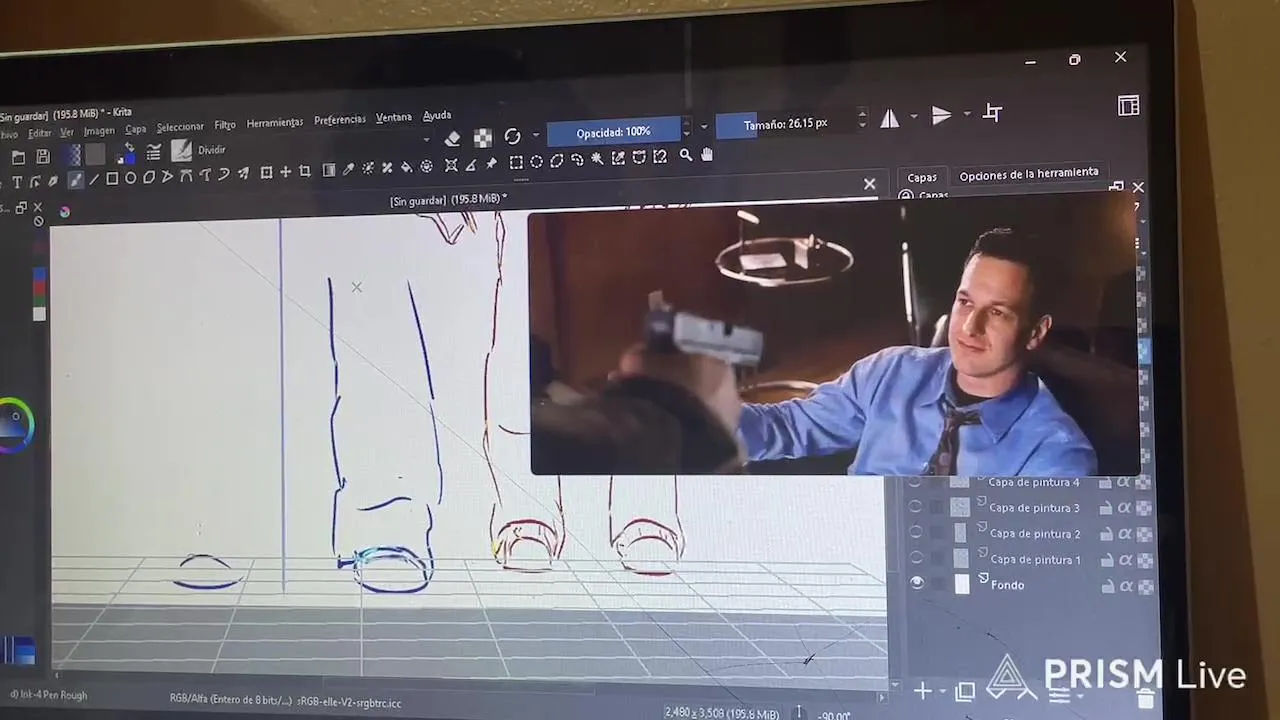The image size is (1280, 720).
Task: Select the Move layer tool
Action: (x=286, y=172)
